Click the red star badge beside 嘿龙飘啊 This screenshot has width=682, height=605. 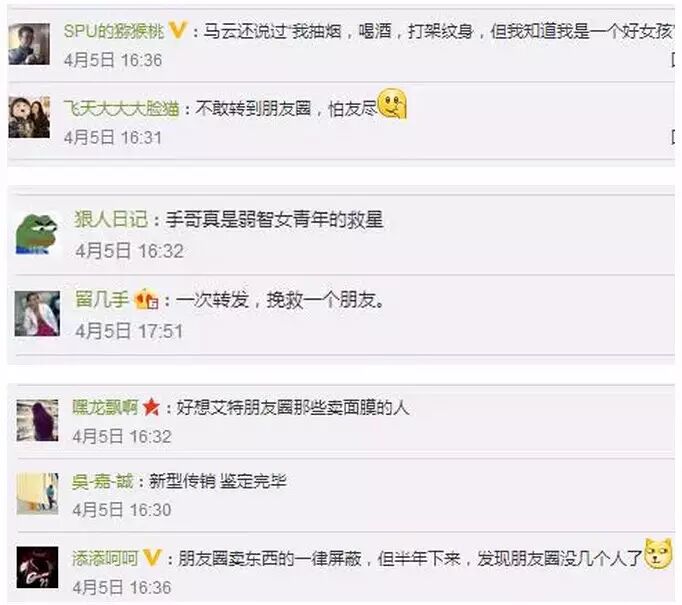151,407
